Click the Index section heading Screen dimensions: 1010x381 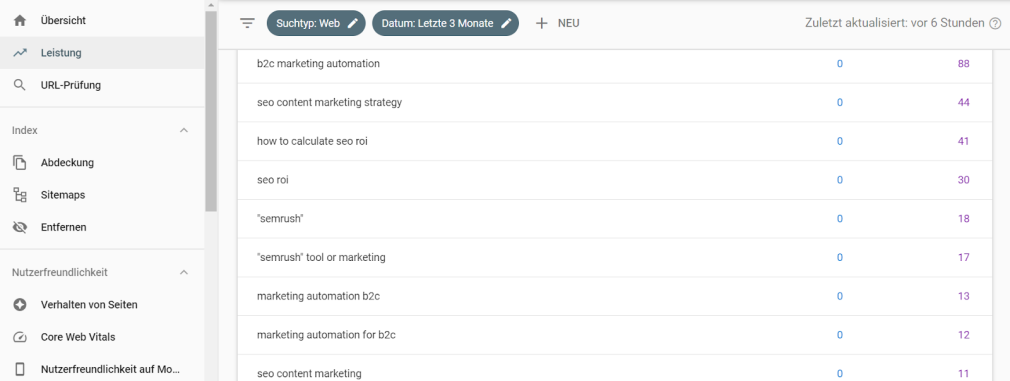tap(24, 130)
